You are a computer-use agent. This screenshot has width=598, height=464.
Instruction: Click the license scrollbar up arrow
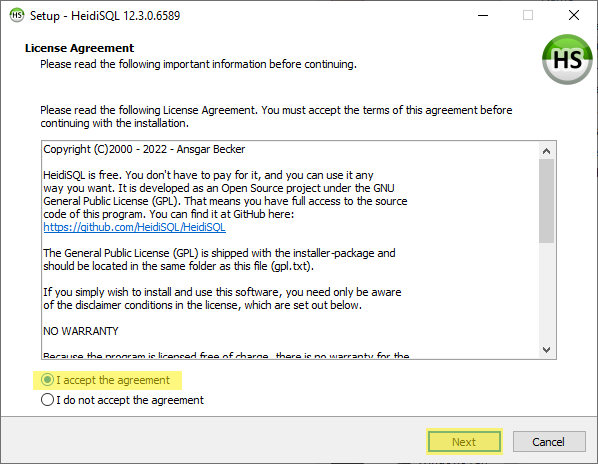click(547, 151)
